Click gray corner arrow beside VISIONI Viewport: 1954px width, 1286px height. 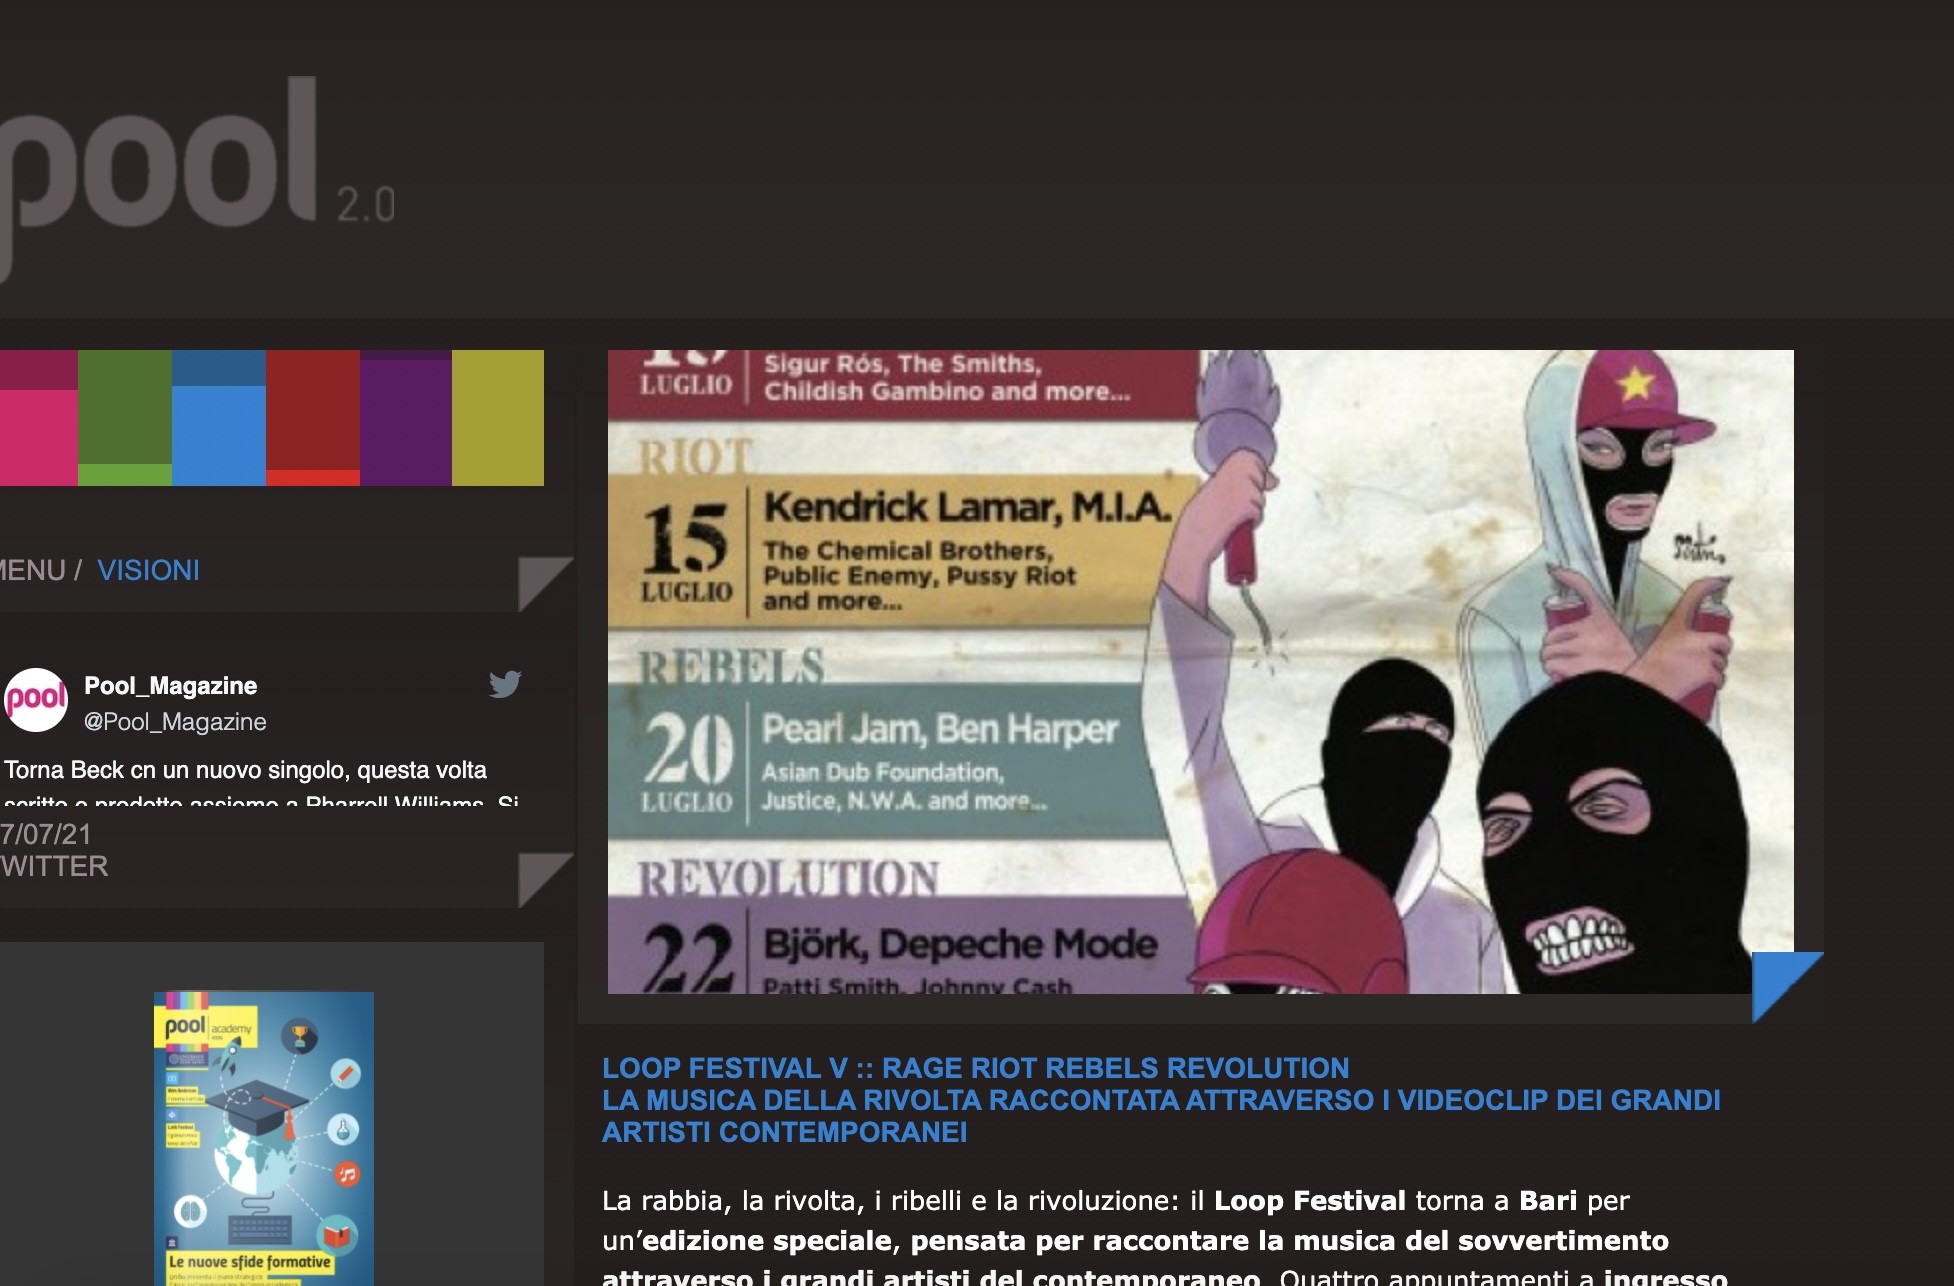pyautogui.click(x=545, y=584)
